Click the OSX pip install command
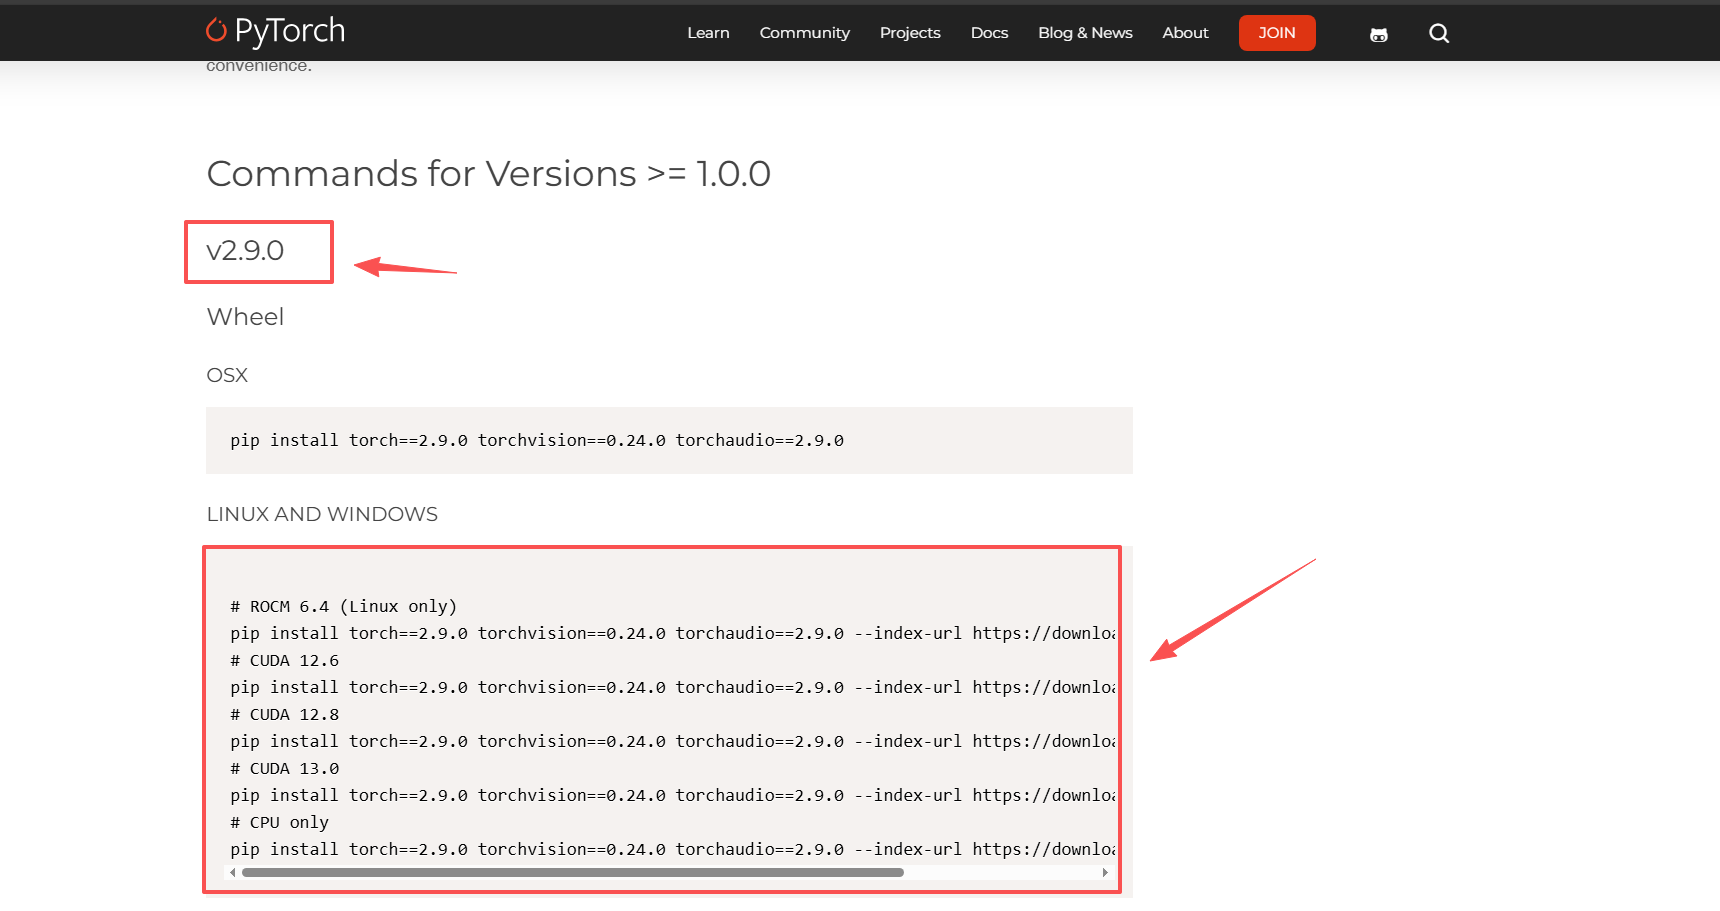 (537, 440)
